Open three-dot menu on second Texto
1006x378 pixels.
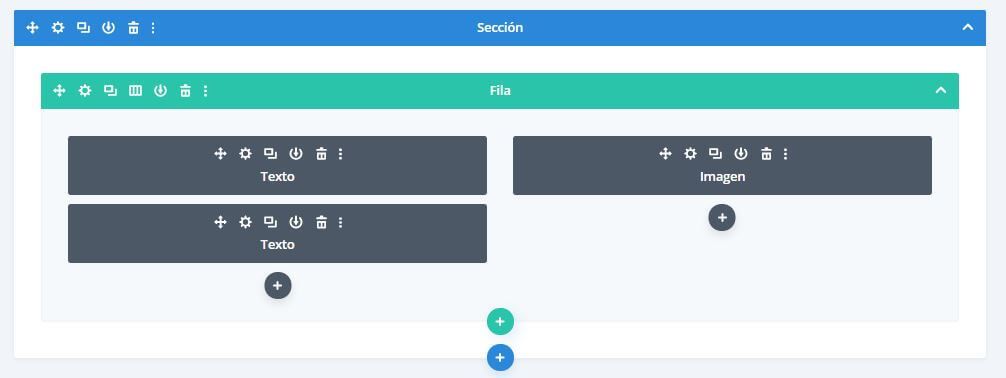point(341,222)
